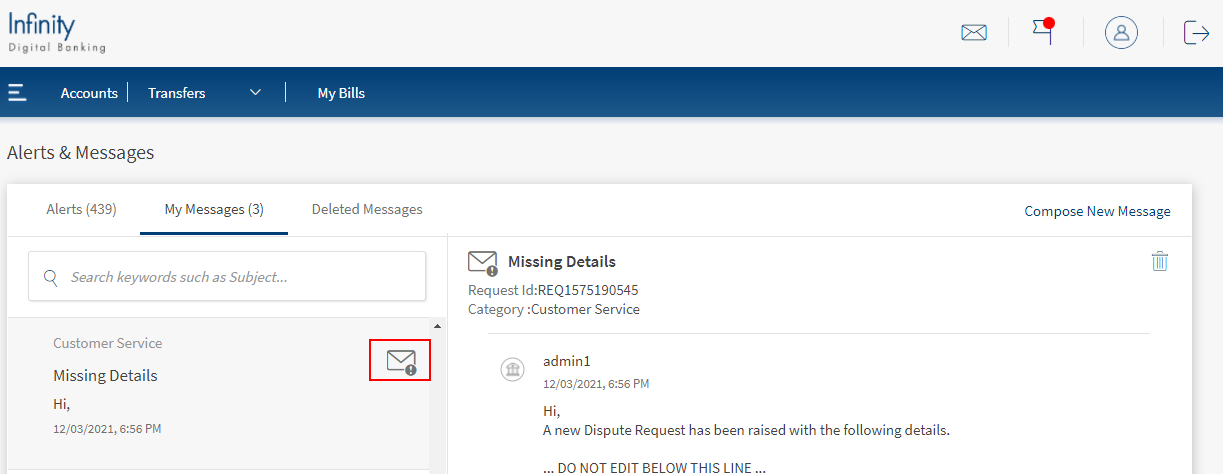Click the flag notifications icon
The width and height of the screenshot is (1223, 474).
pyautogui.click(x=1044, y=32)
